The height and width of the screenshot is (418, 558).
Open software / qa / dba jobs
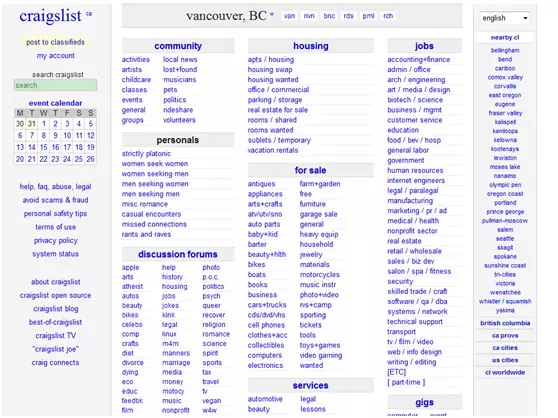[417, 301]
